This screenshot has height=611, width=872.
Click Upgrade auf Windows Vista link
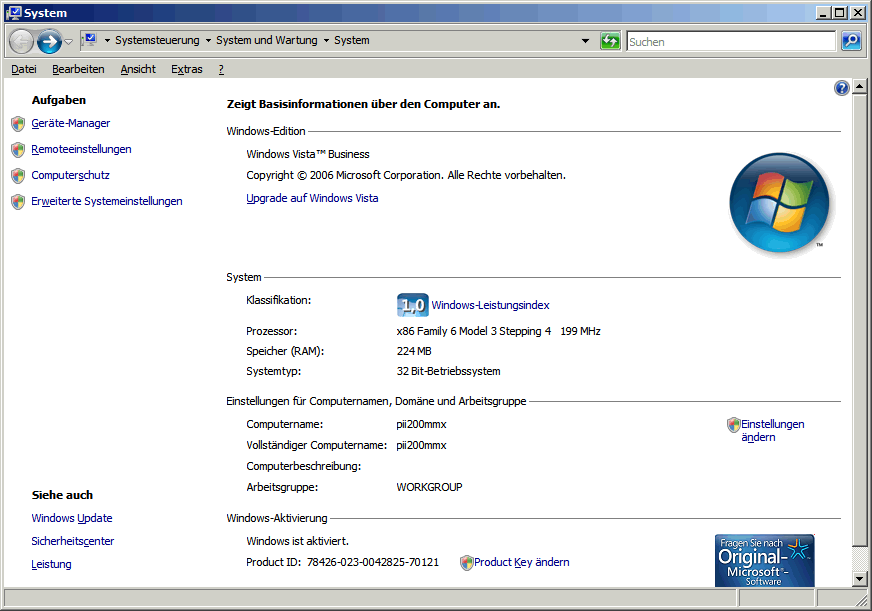point(312,198)
